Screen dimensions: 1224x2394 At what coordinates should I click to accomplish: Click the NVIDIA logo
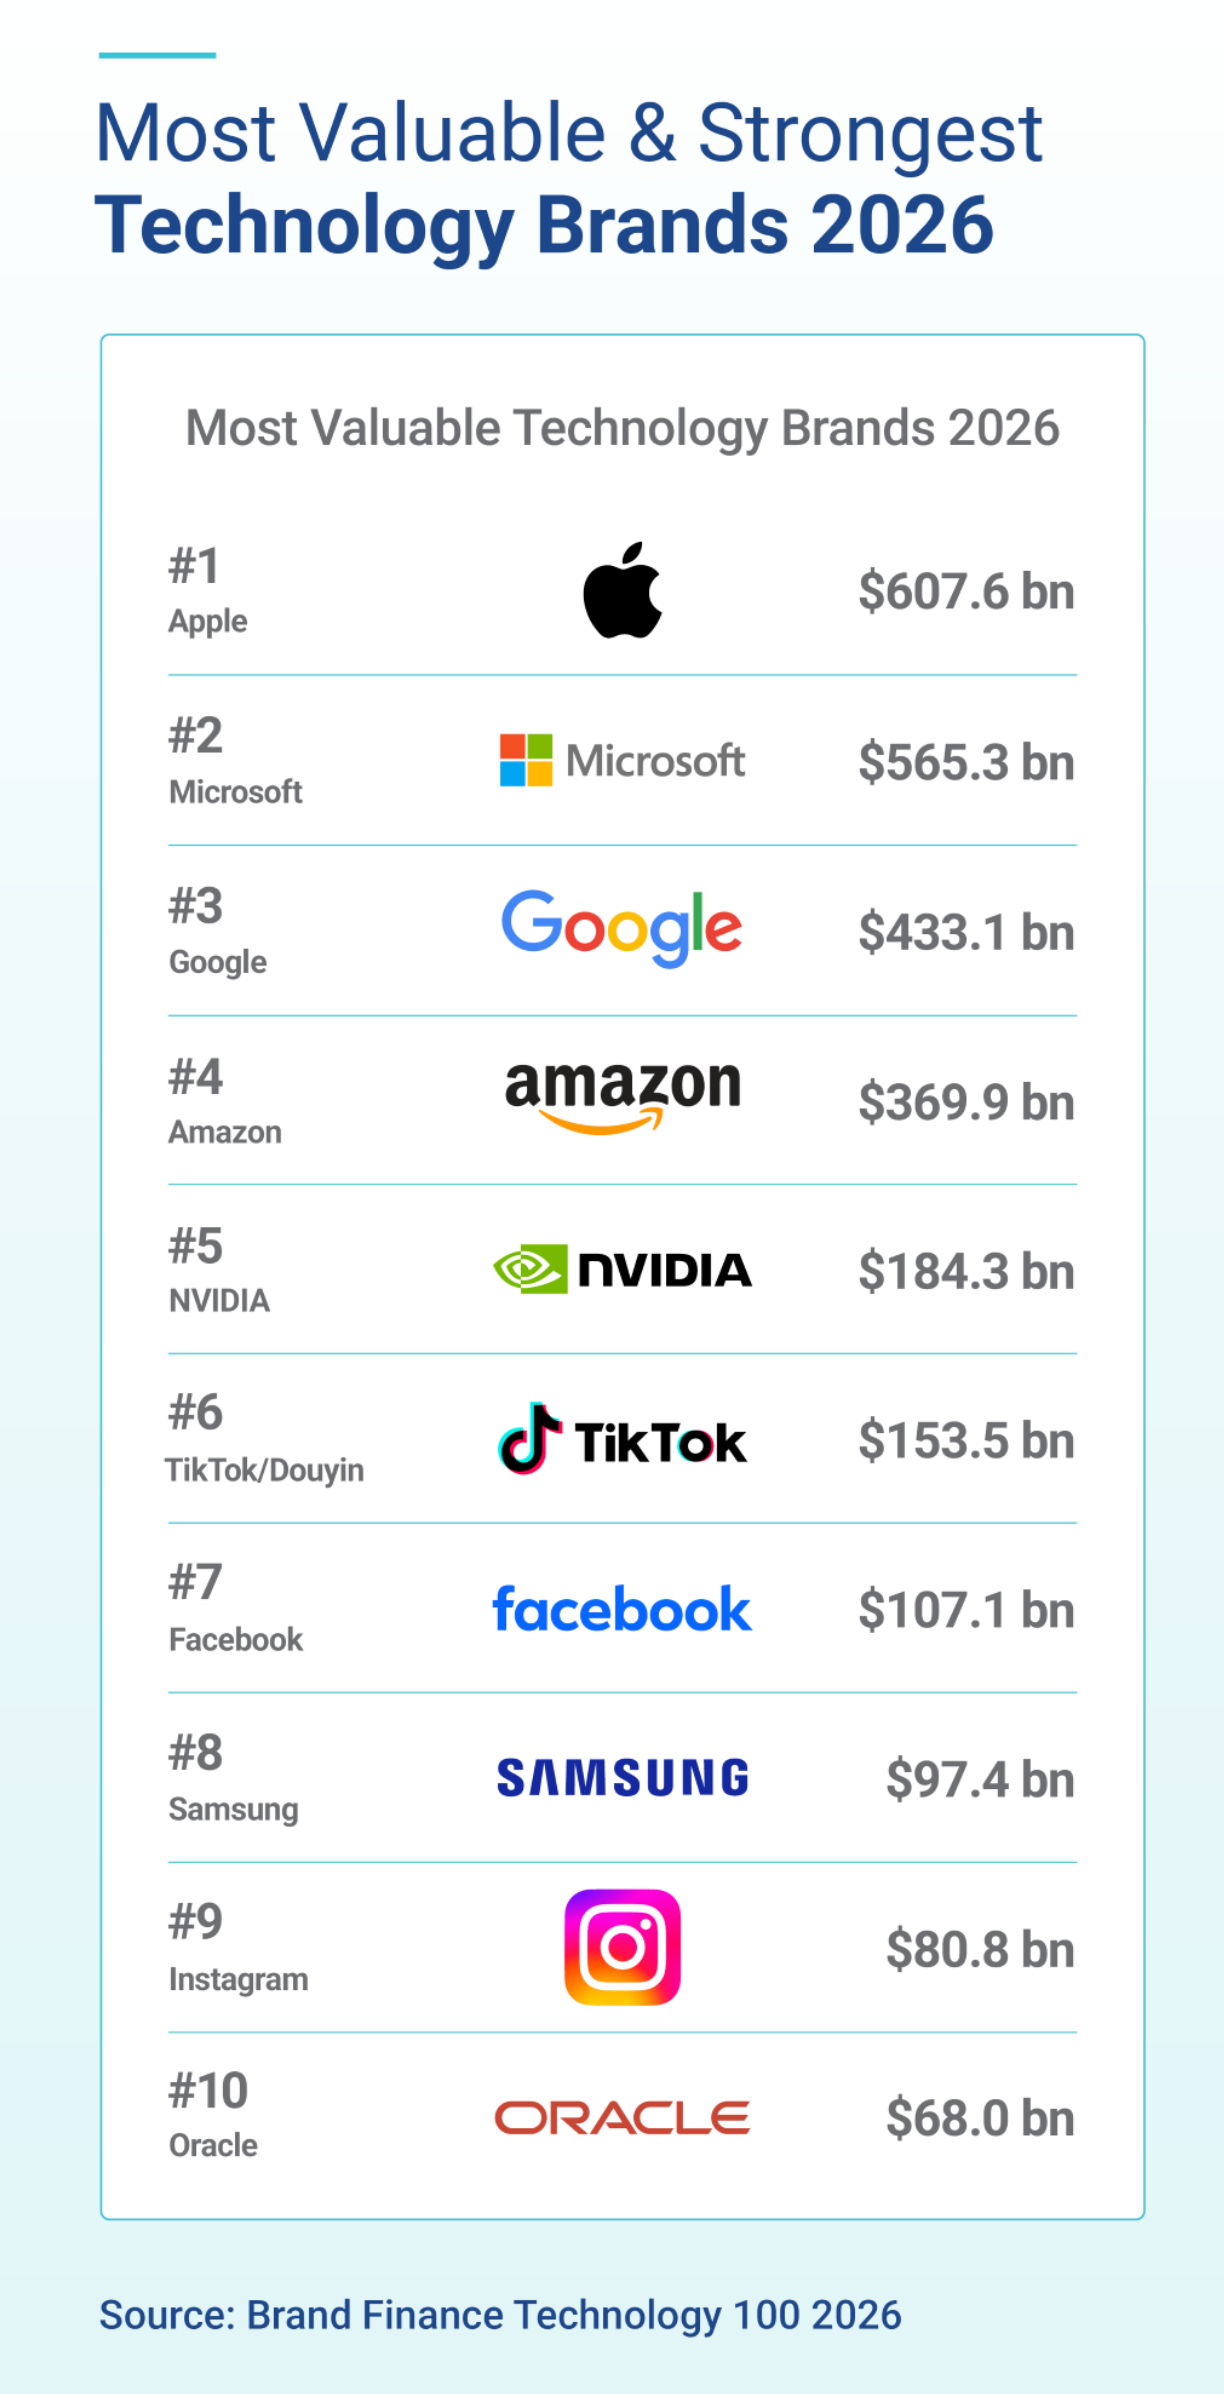point(622,1269)
